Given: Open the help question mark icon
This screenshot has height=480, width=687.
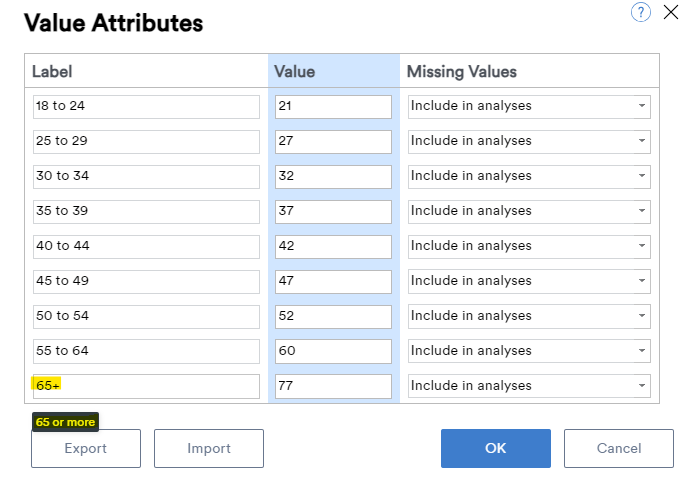Looking at the screenshot, I should tap(641, 12).
